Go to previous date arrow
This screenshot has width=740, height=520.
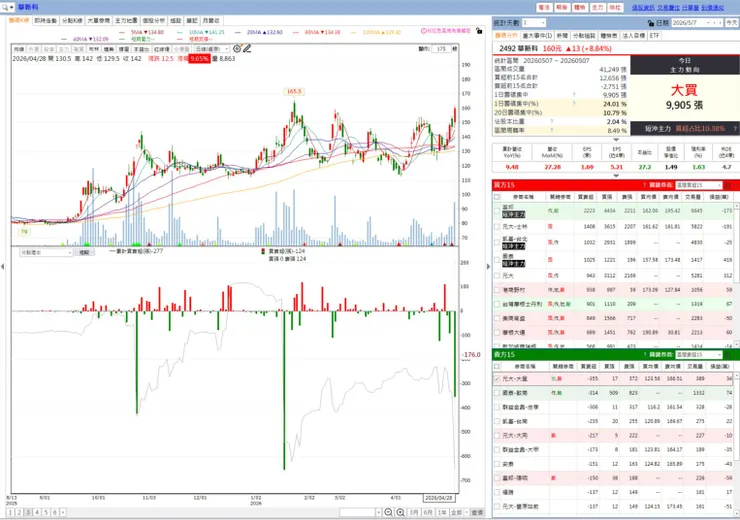point(715,23)
